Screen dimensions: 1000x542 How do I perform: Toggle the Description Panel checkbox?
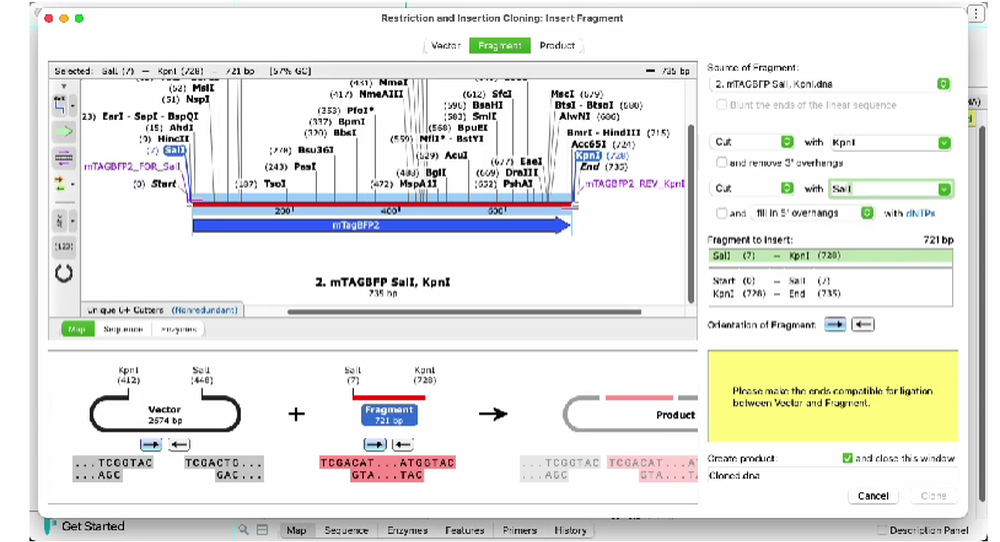click(x=882, y=530)
